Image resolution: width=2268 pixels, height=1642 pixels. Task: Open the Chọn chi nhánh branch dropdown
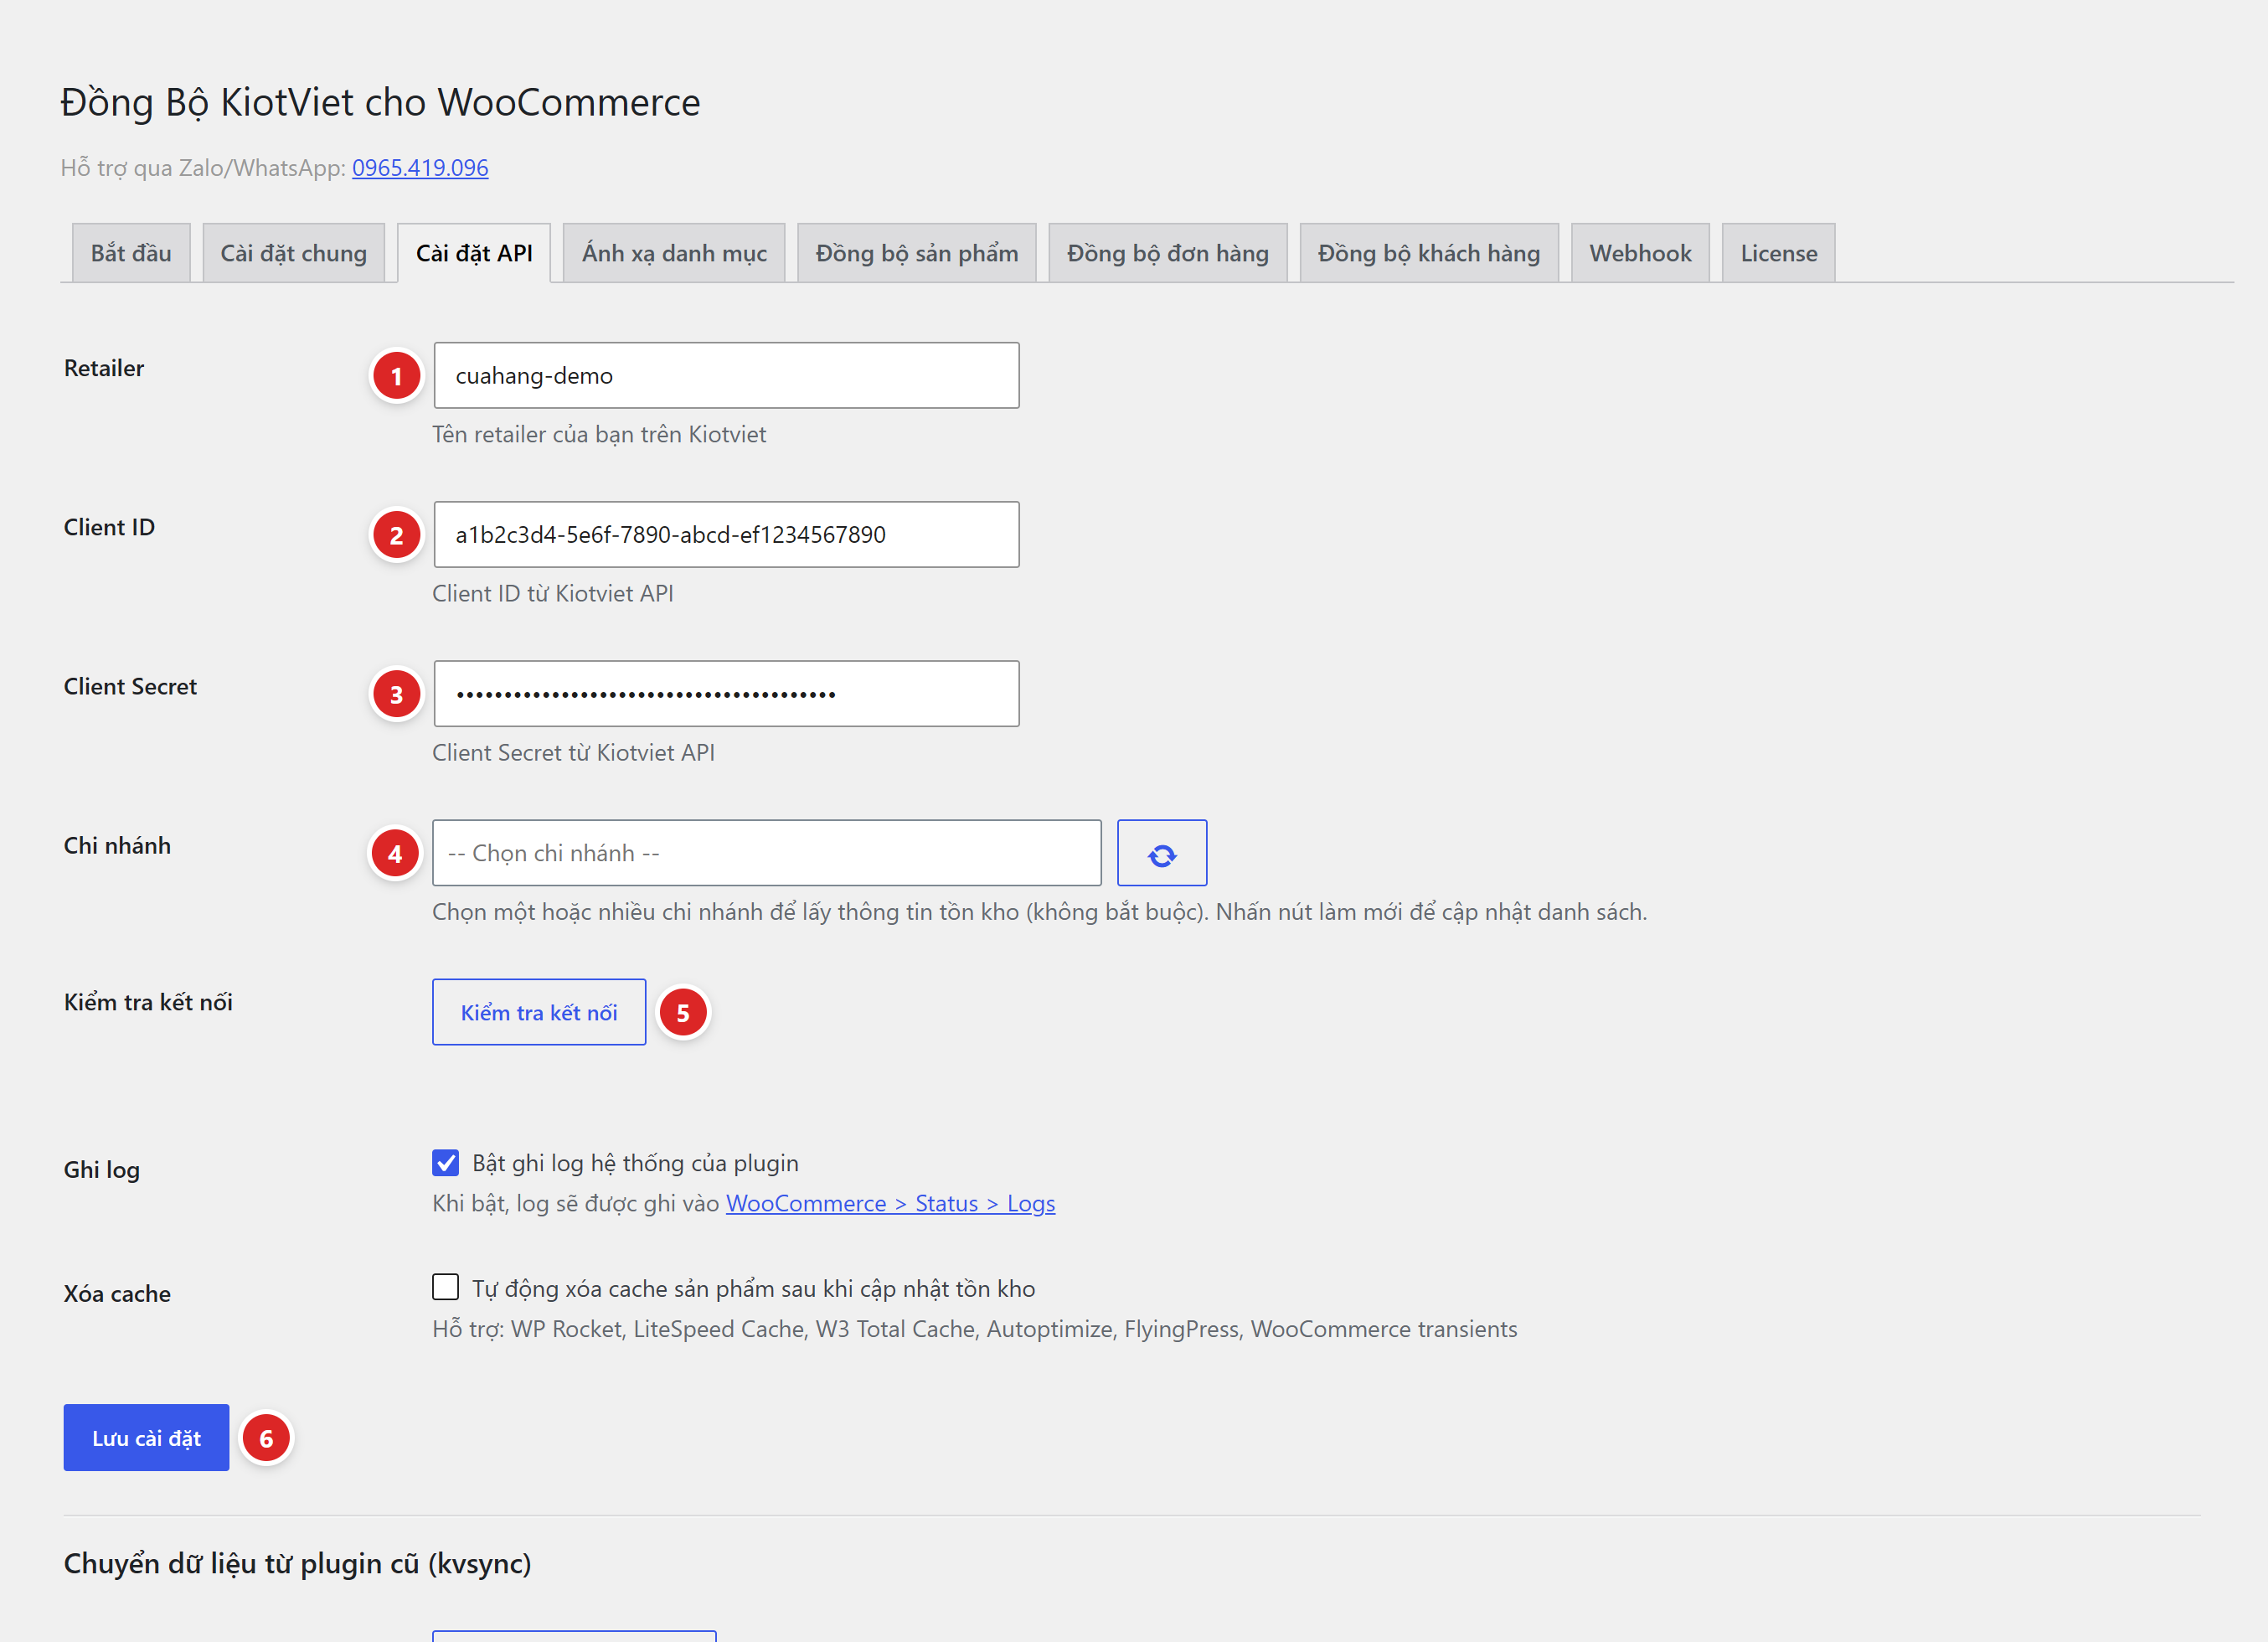point(767,853)
